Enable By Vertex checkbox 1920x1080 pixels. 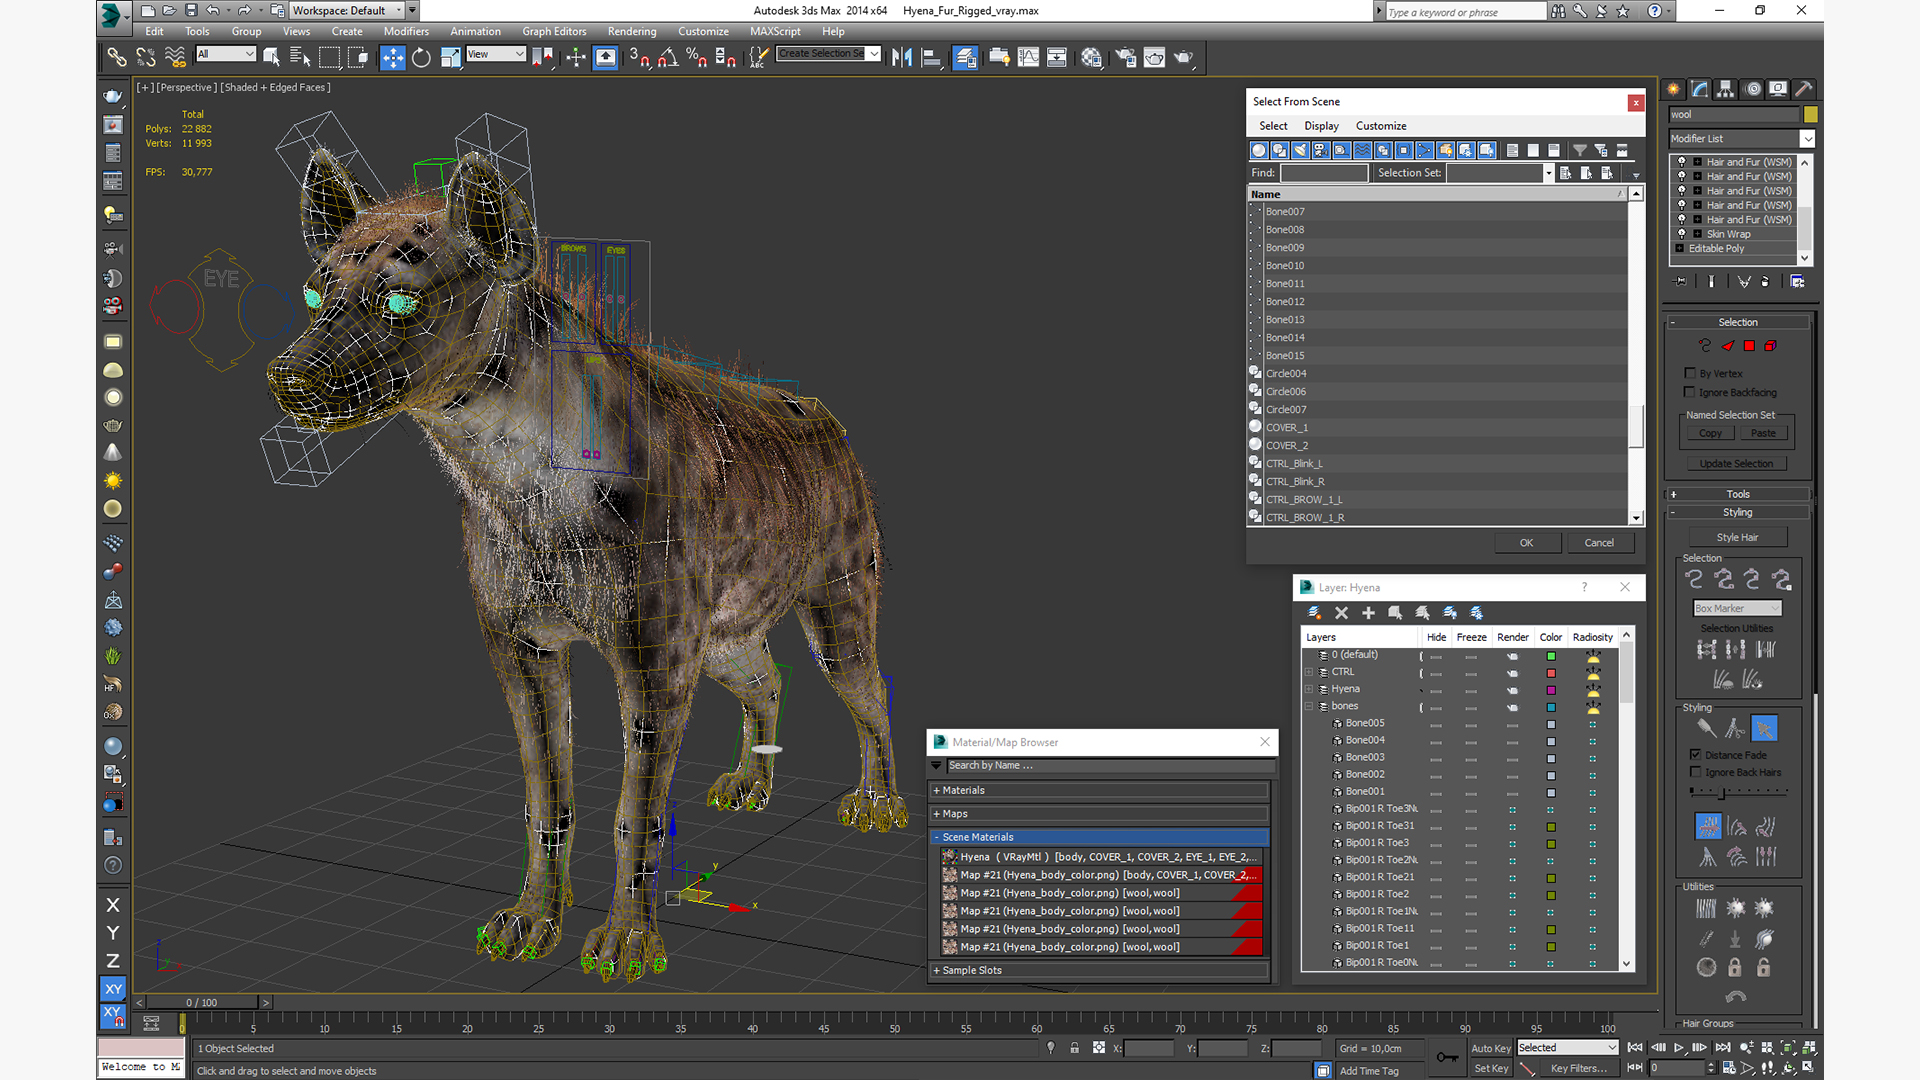coord(1690,373)
